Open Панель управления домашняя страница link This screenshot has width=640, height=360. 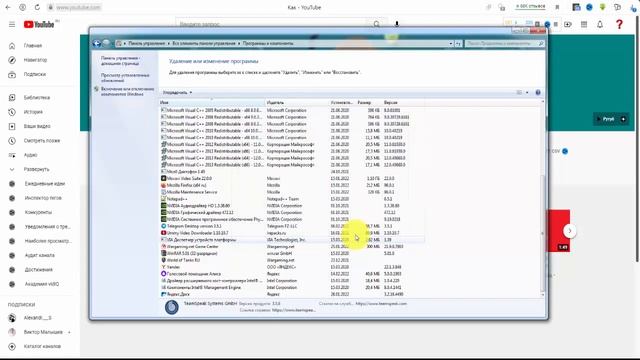120,61
